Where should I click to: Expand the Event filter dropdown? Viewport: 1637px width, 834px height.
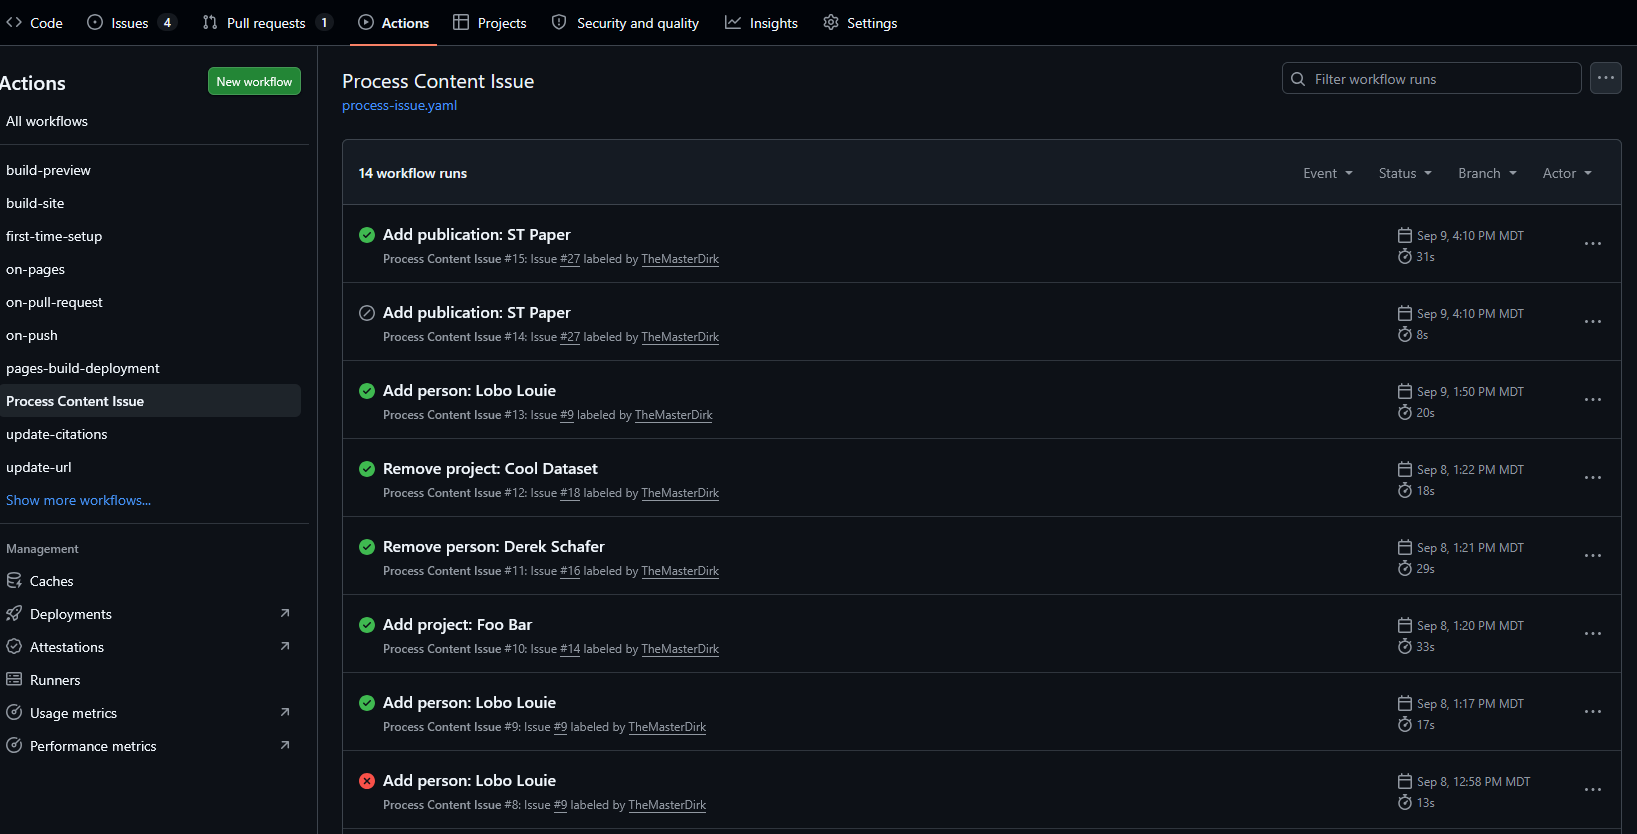pyautogui.click(x=1328, y=173)
